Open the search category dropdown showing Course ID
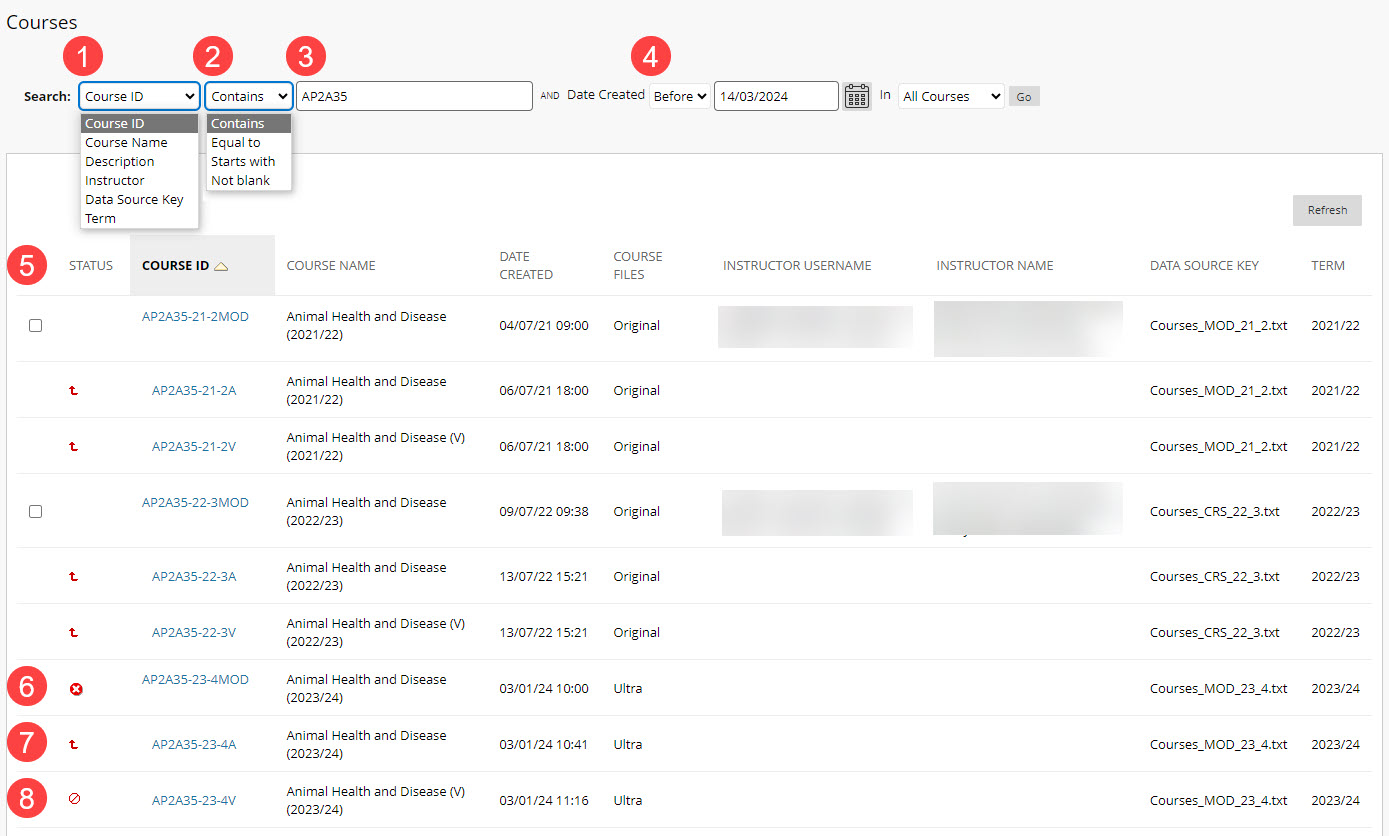 [x=138, y=96]
